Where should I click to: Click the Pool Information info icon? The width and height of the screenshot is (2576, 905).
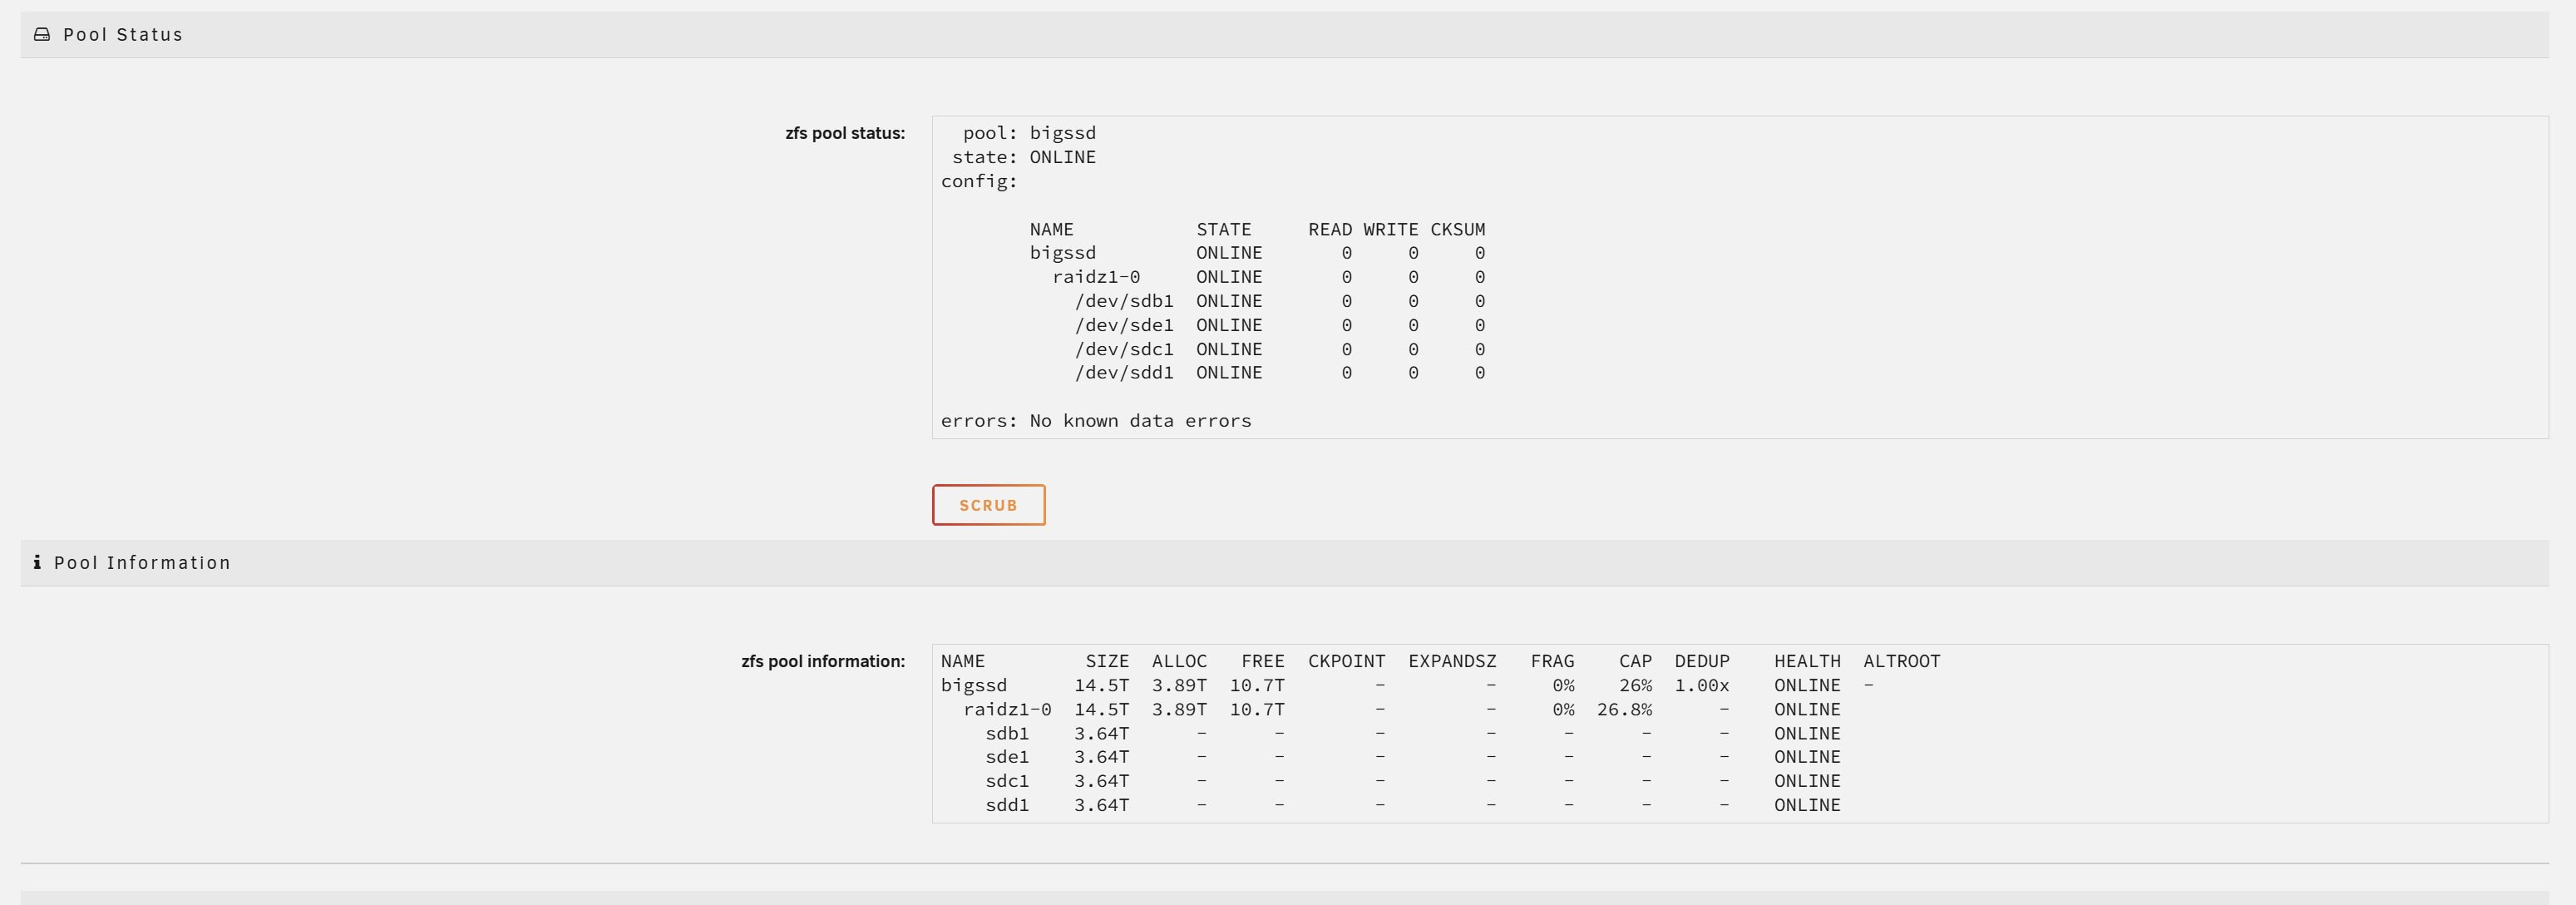click(37, 563)
